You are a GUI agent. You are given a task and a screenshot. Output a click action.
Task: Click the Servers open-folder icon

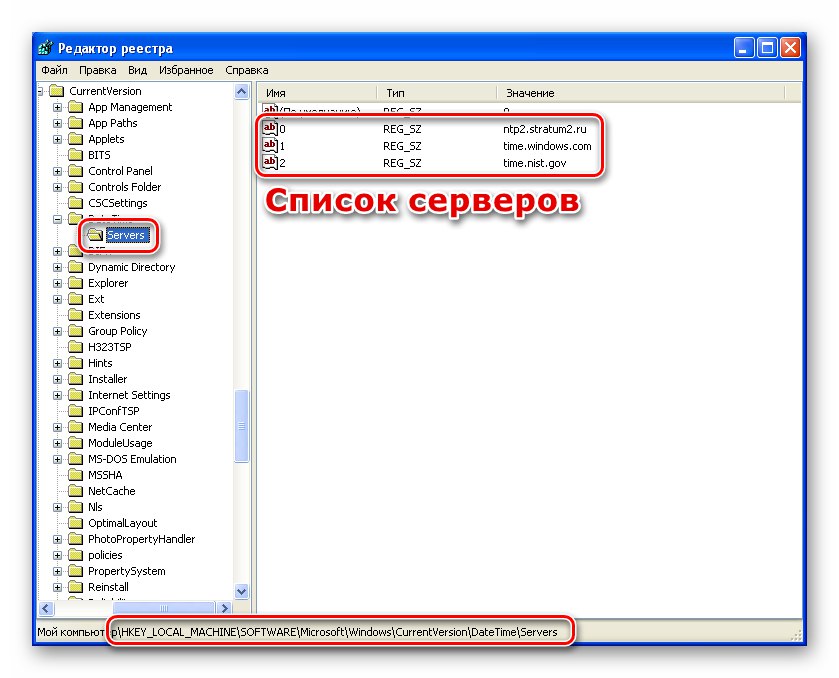95,235
